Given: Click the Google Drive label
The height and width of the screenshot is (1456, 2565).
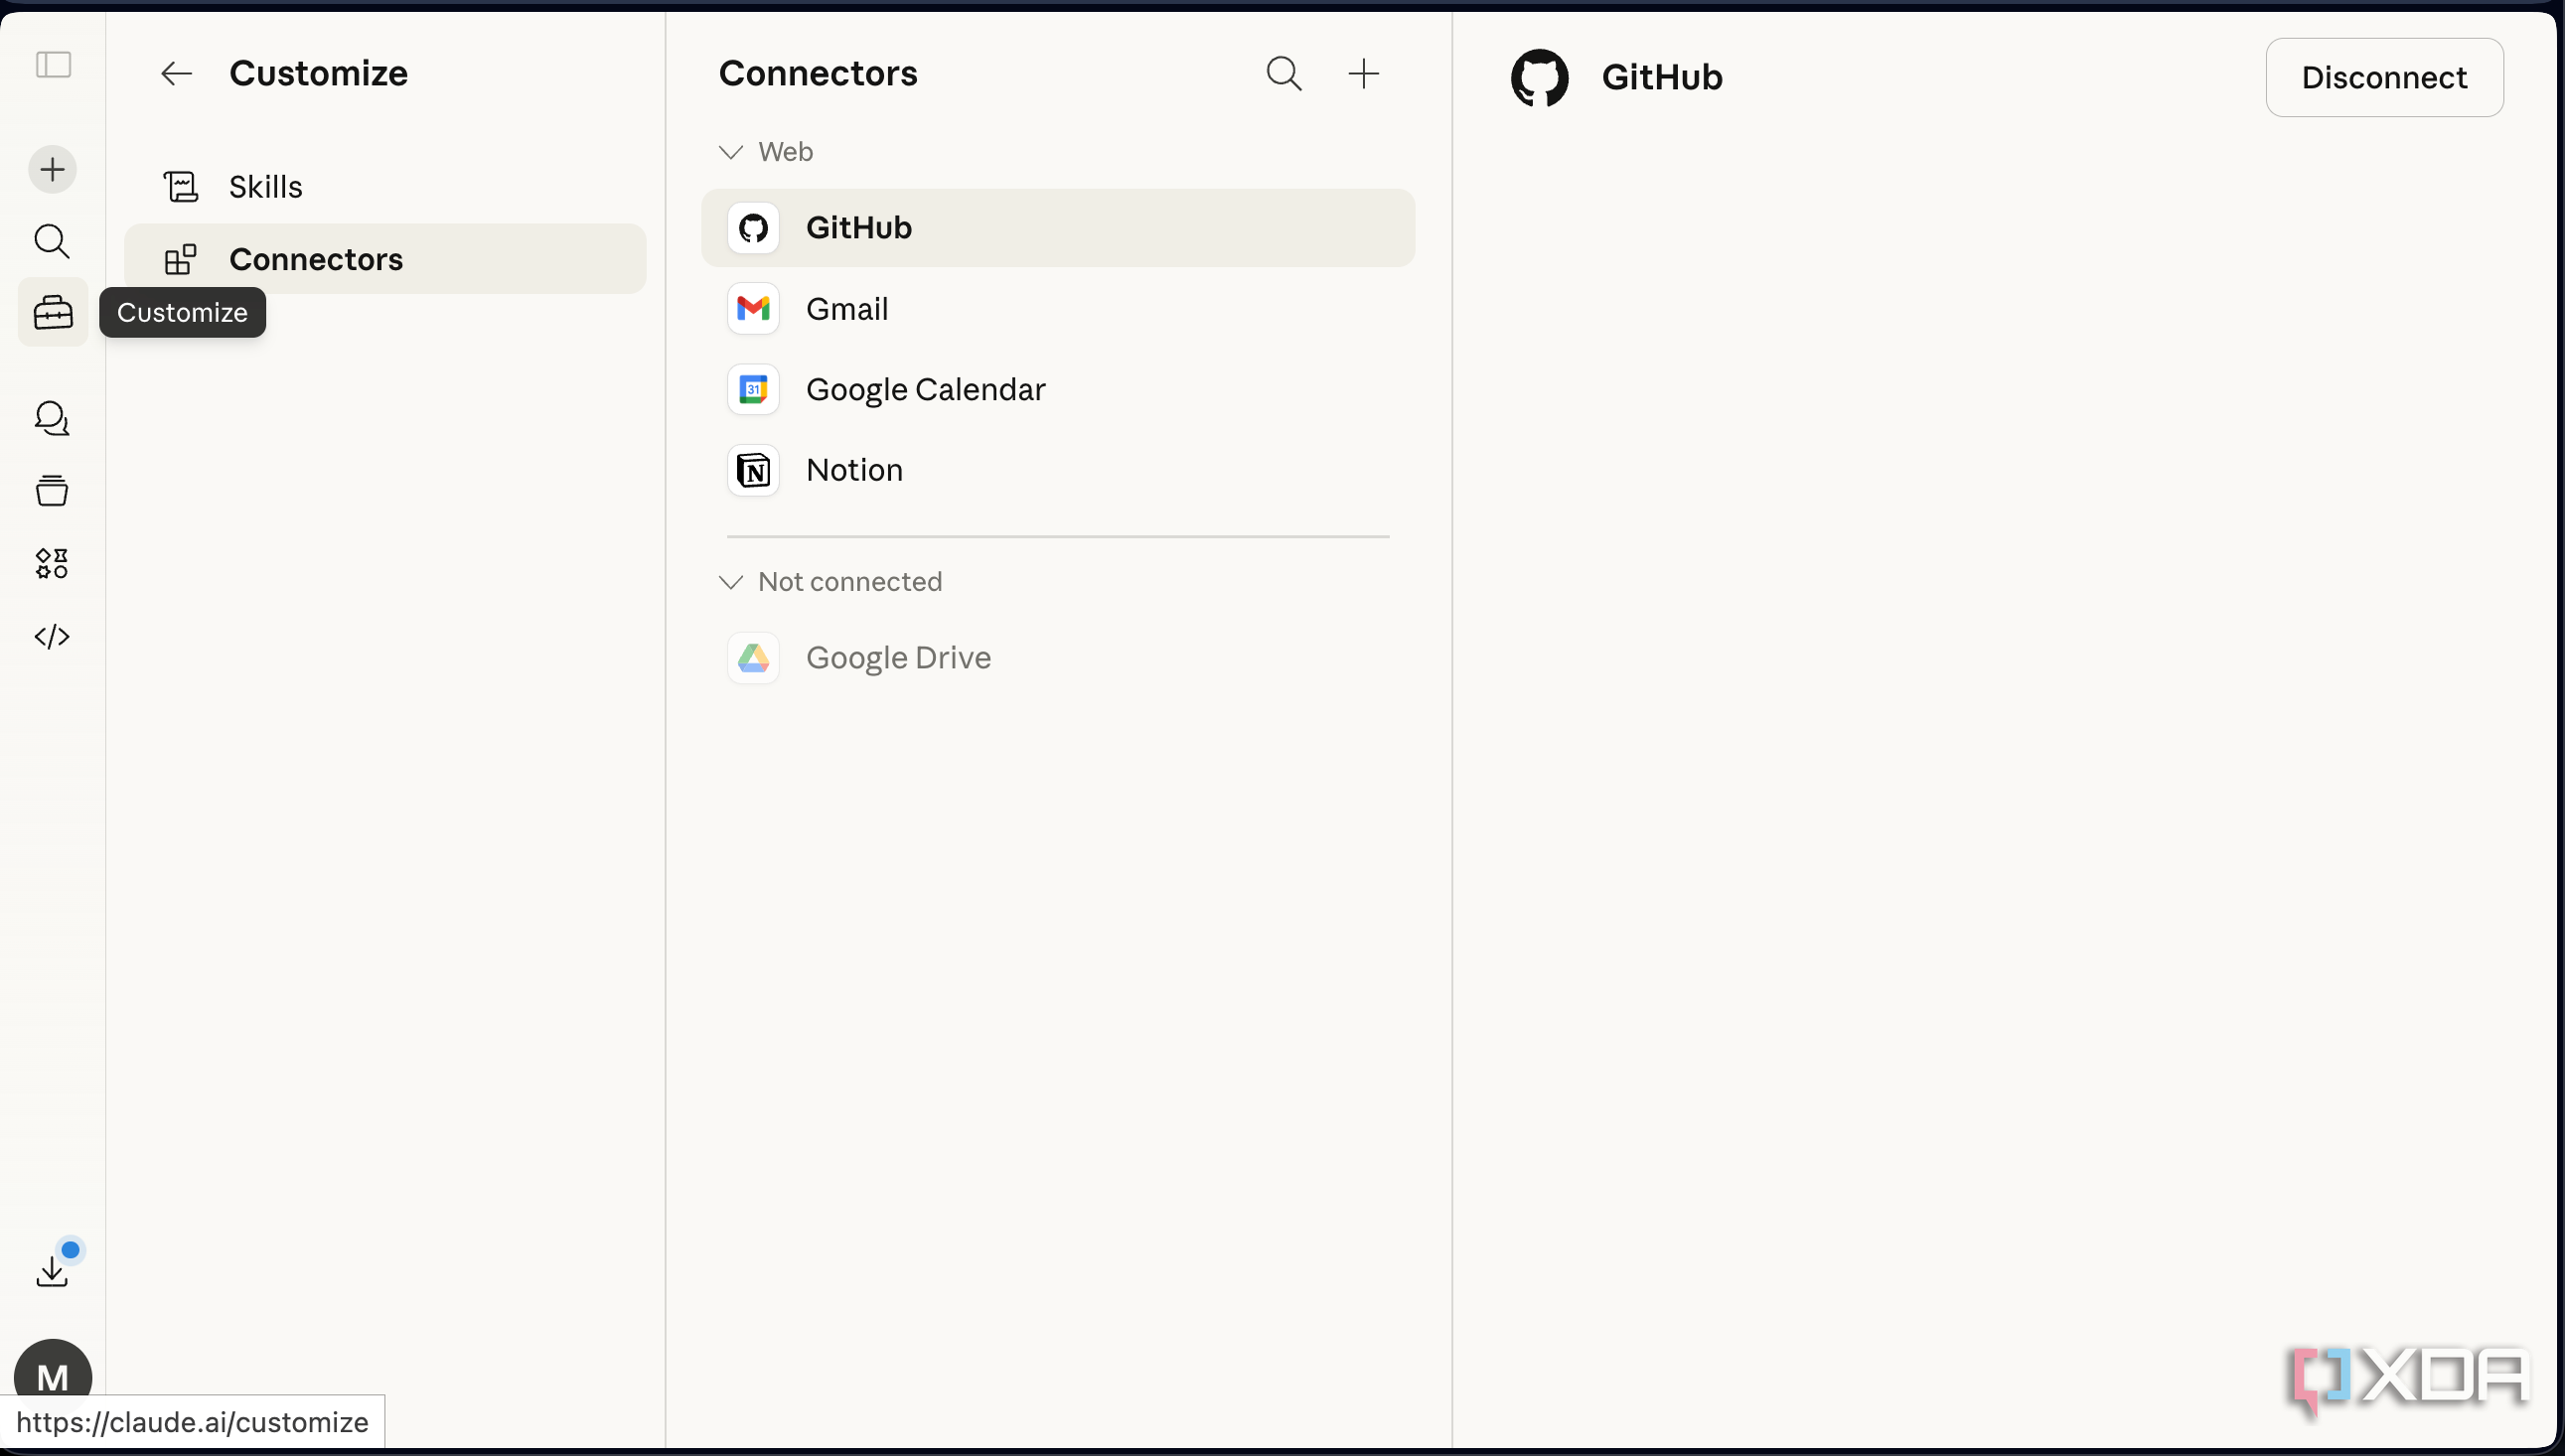Looking at the screenshot, I should 898,658.
